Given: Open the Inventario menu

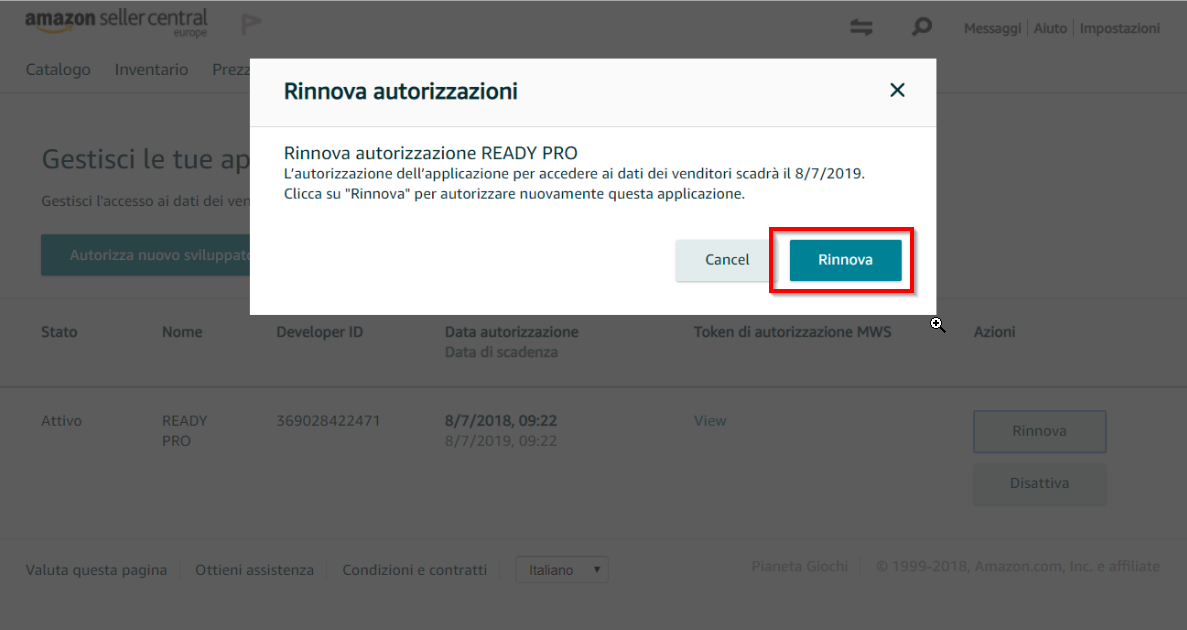Looking at the screenshot, I should click(x=151, y=70).
